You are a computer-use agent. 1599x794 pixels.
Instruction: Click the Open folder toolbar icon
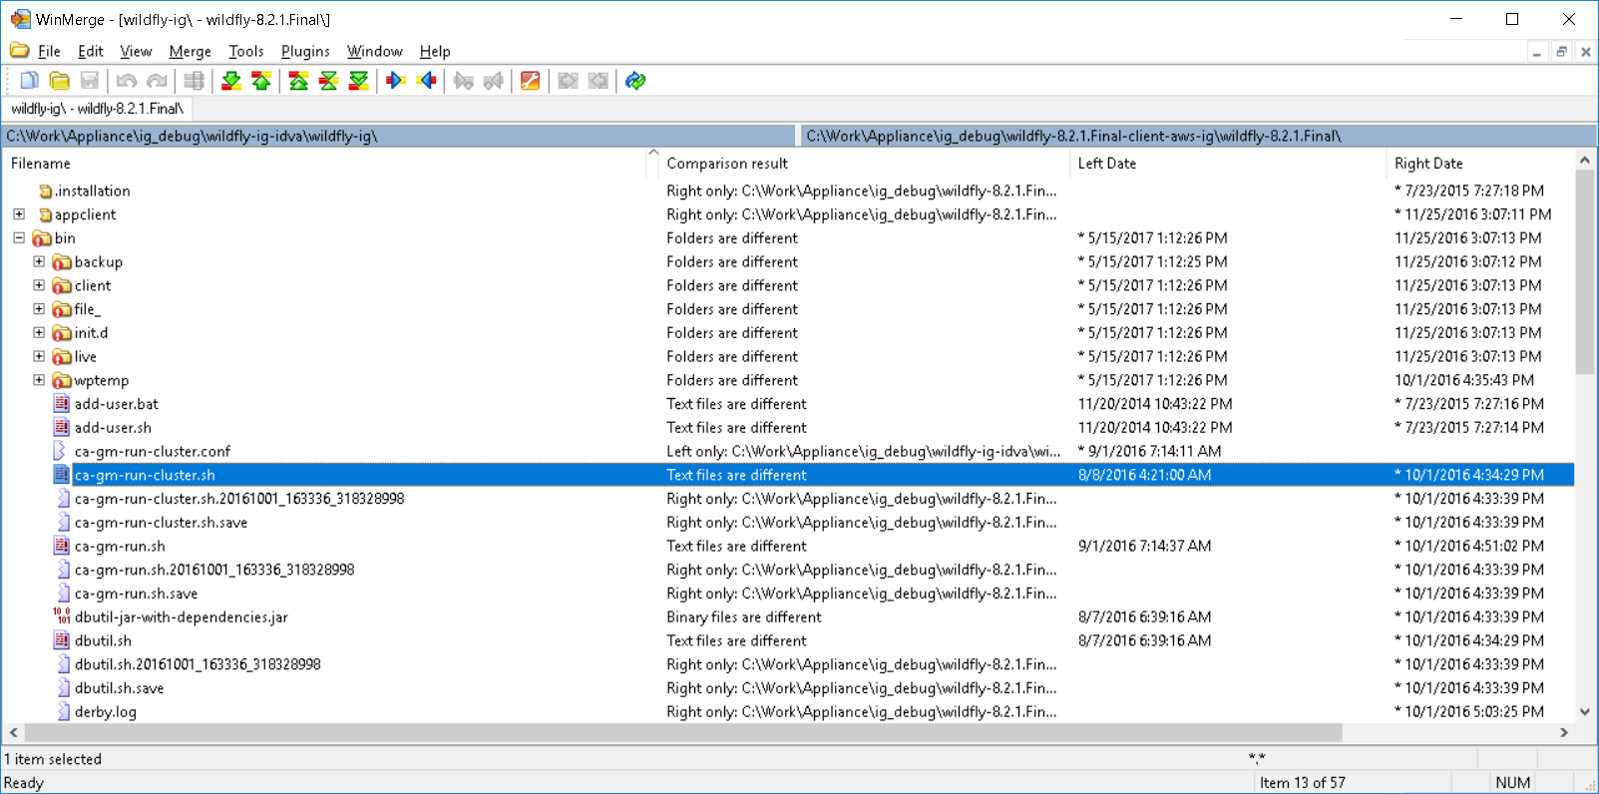(60, 81)
